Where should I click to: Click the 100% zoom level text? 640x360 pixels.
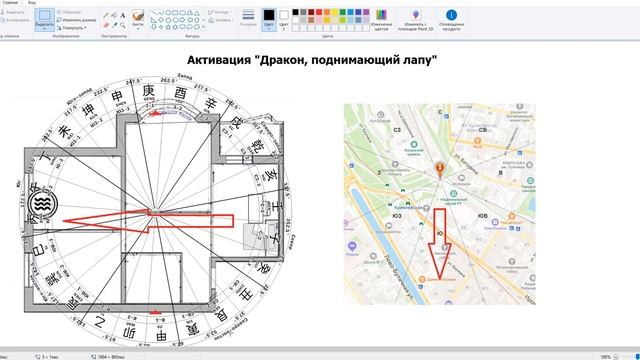coord(605,357)
